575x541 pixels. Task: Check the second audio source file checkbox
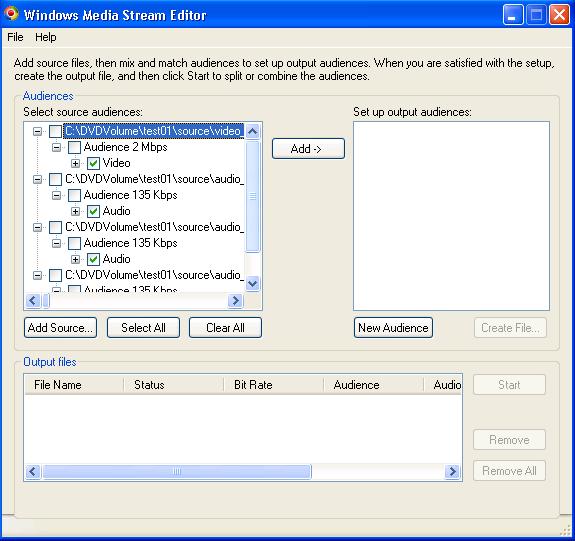tap(55, 227)
